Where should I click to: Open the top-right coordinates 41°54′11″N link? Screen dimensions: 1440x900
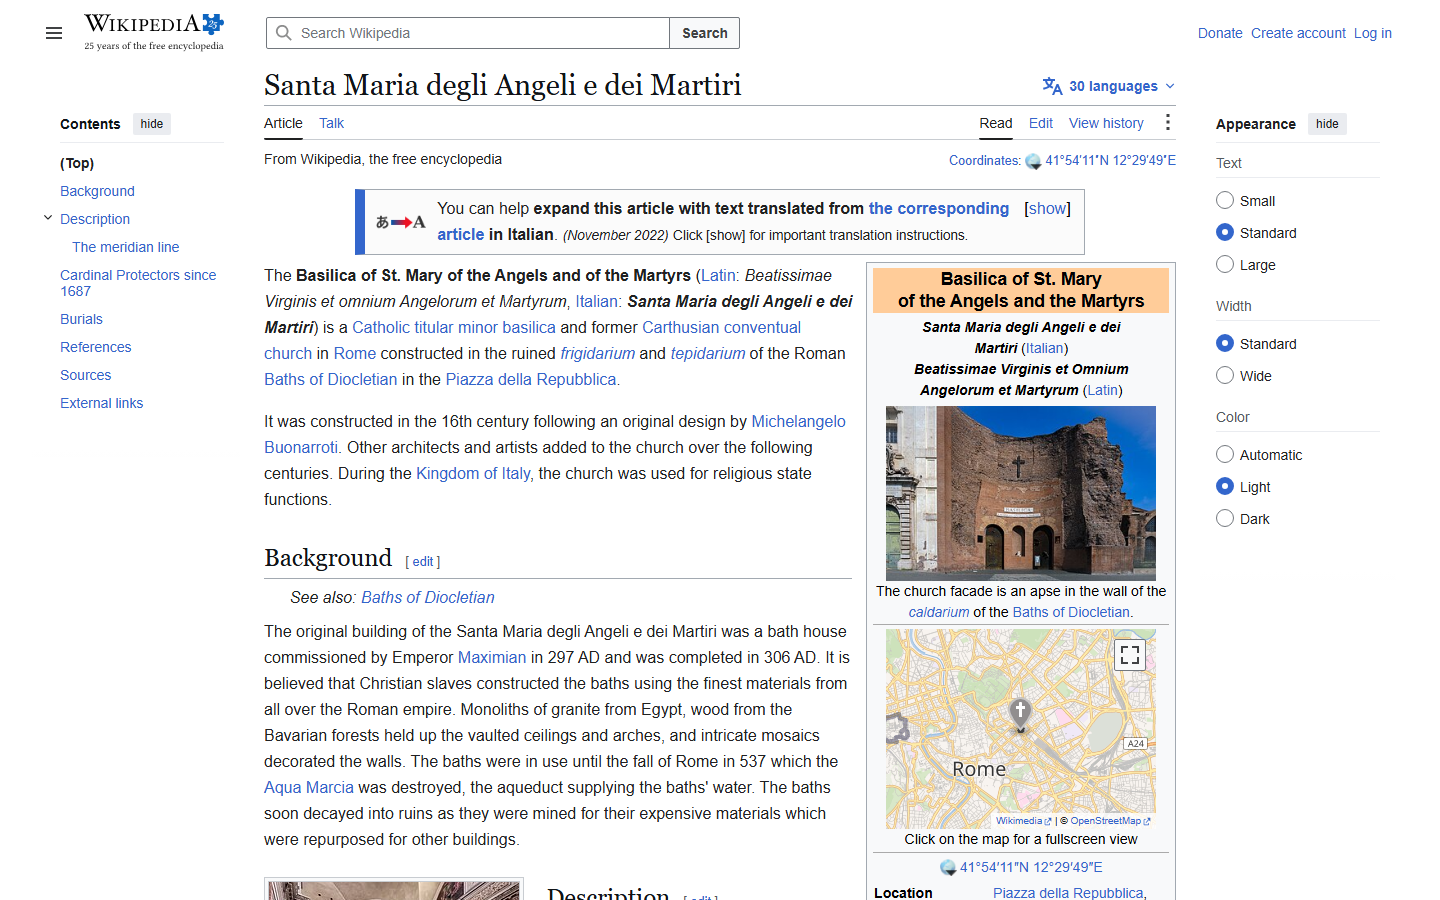[1110, 160]
